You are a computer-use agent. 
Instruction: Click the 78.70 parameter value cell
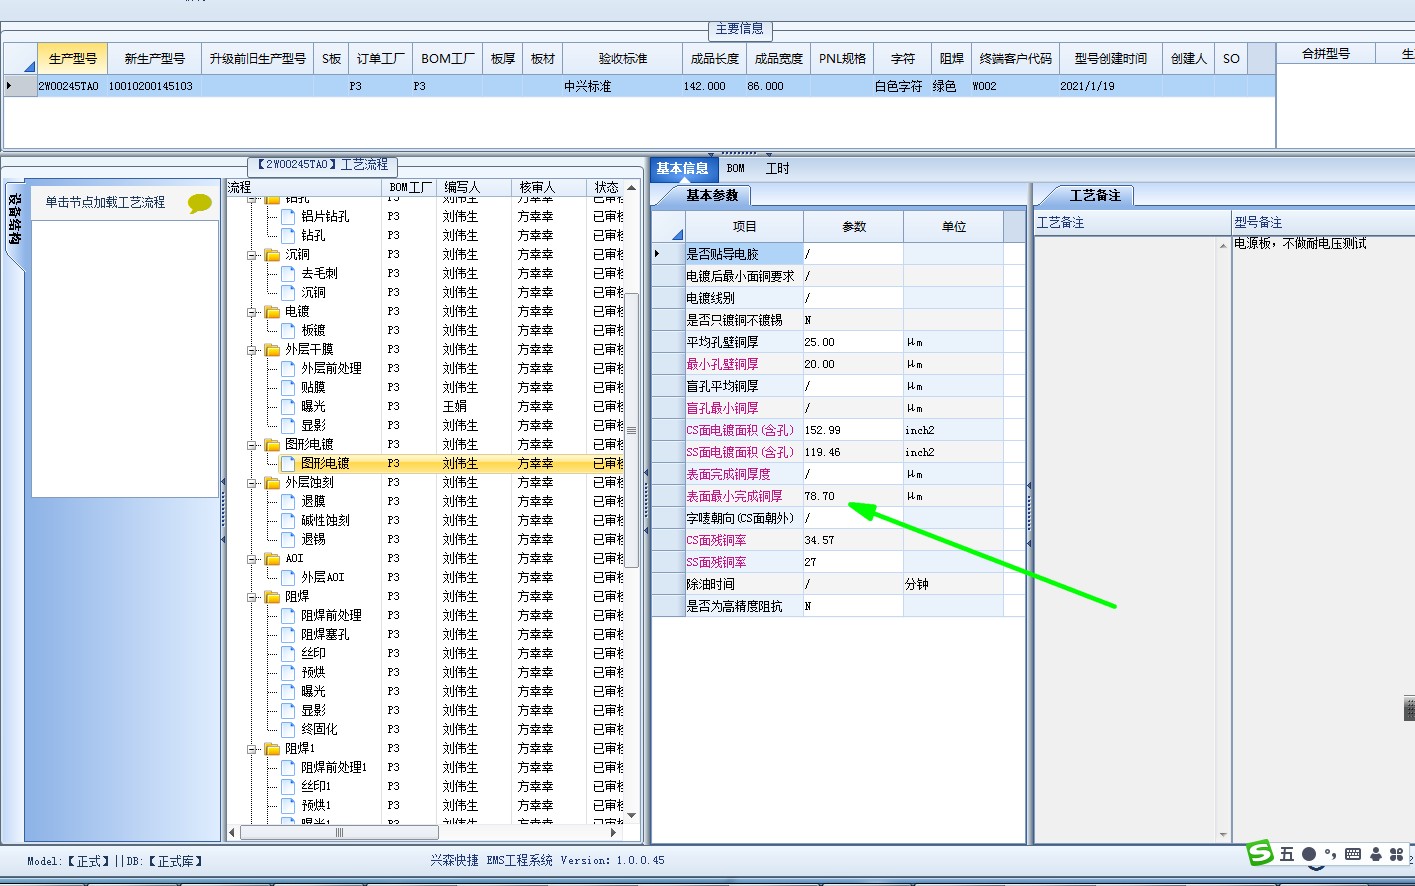pyautogui.click(x=853, y=496)
